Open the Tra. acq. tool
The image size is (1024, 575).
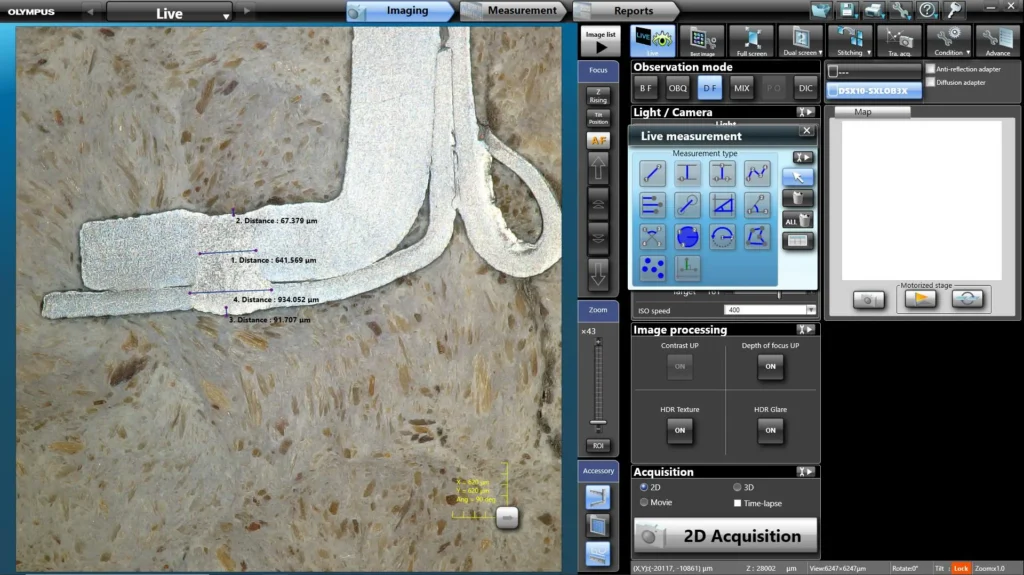point(899,41)
